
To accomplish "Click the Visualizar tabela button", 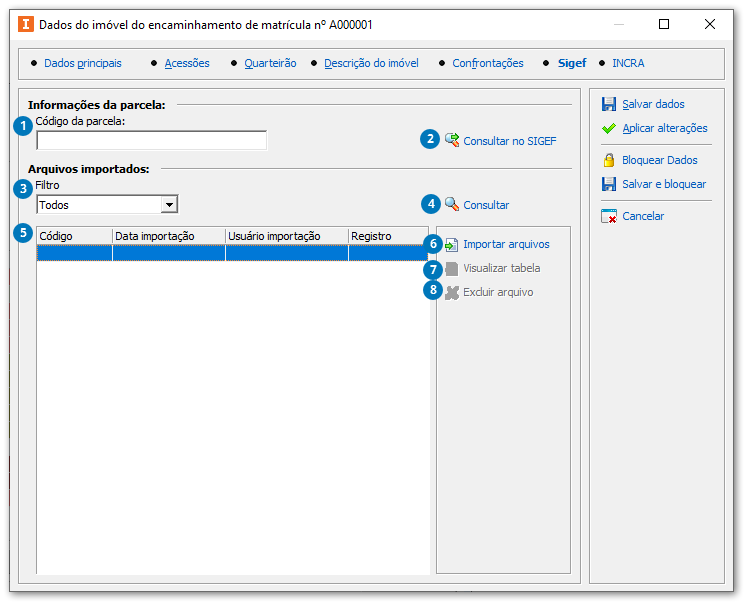I will tap(501, 268).
